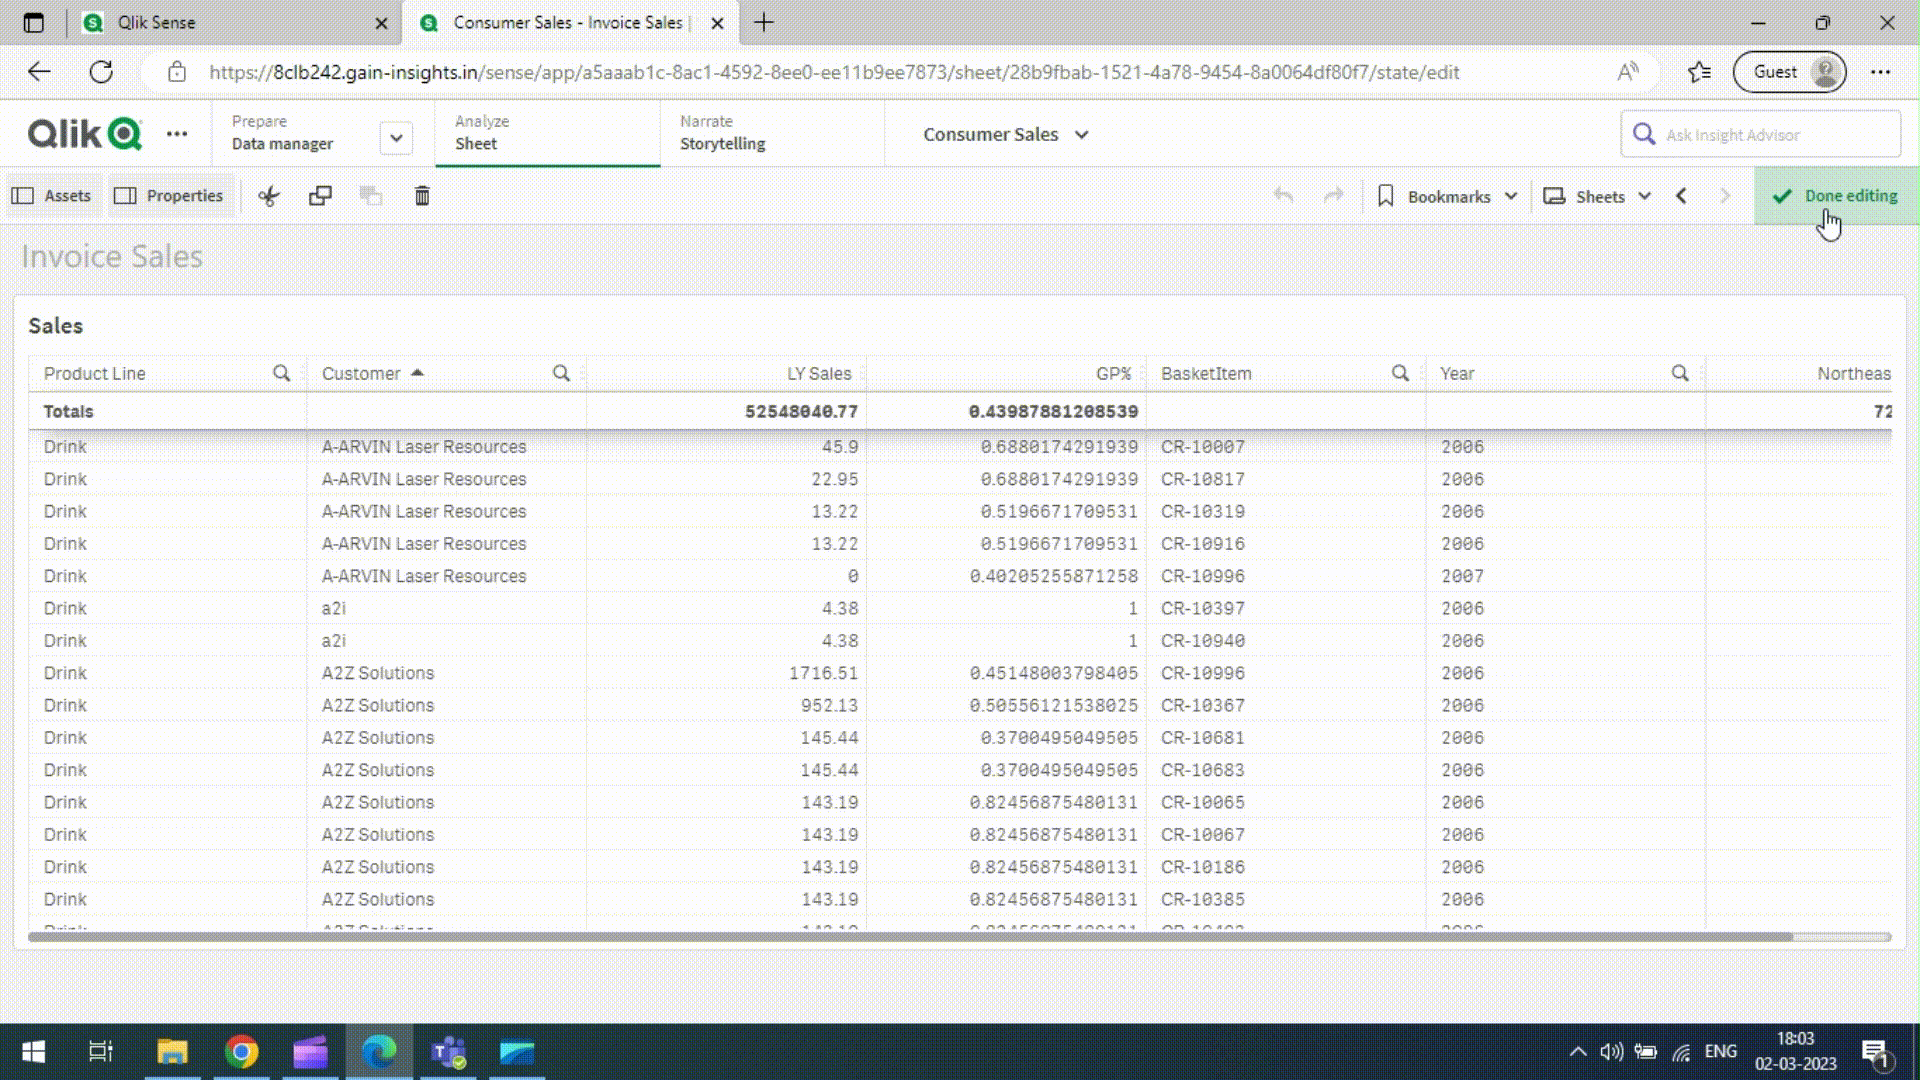The image size is (1920, 1080).
Task: Click the cut (scissors) icon in toolbar
Action: tap(268, 196)
